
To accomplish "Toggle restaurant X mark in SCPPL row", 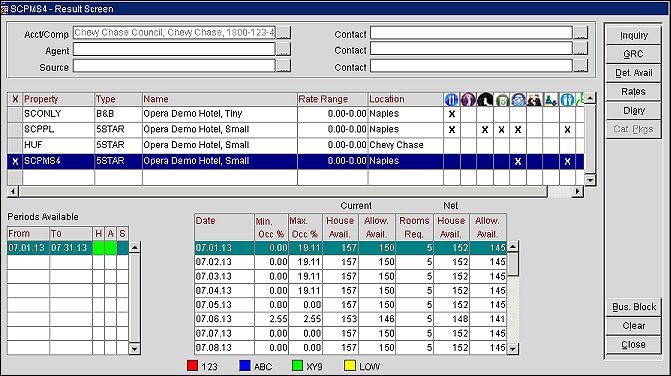I will click(x=451, y=130).
